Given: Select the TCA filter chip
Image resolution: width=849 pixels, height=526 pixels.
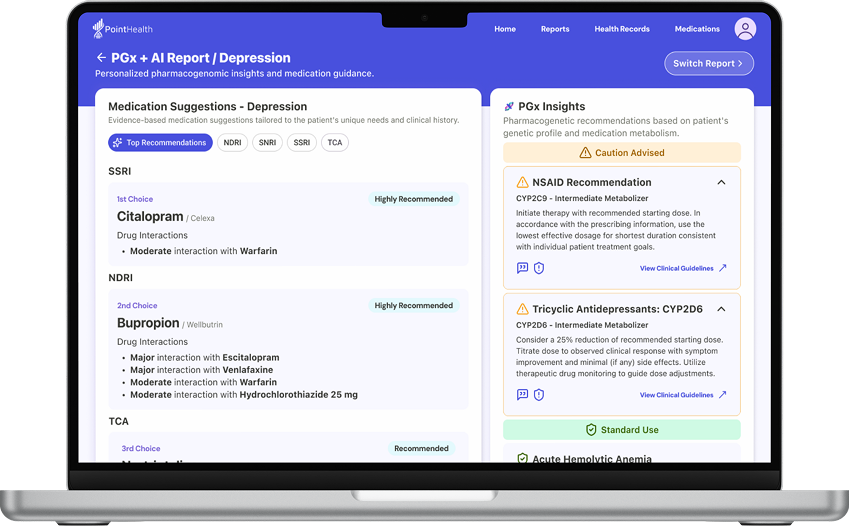Looking at the screenshot, I should coord(335,142).
